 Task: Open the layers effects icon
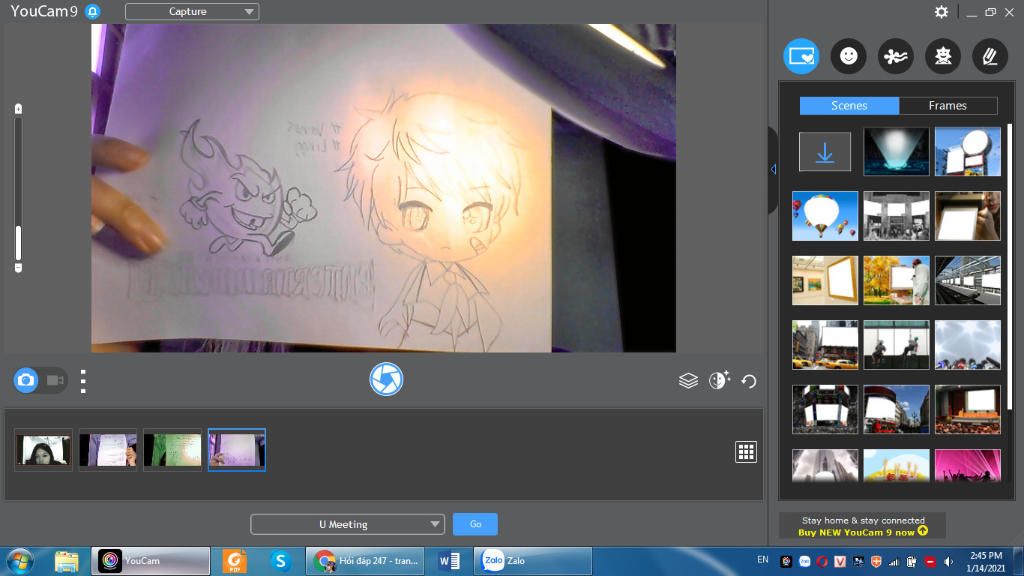(688, 381)
